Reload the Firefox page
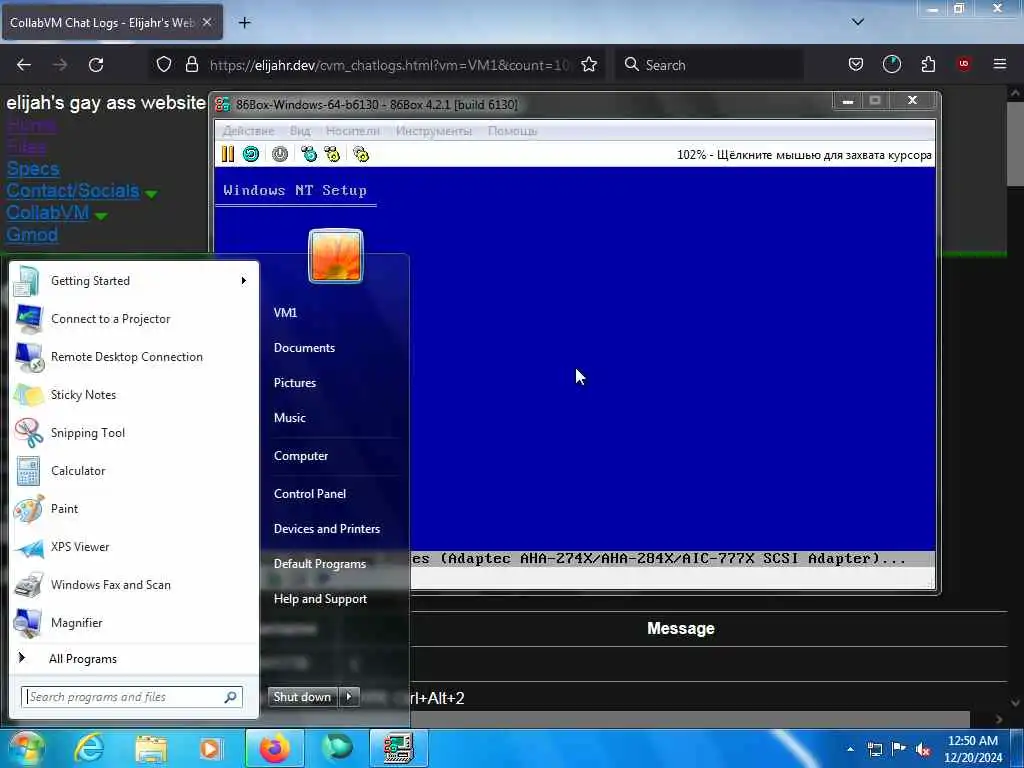Viewport: 1024px width, 768px height. (96, 65)
